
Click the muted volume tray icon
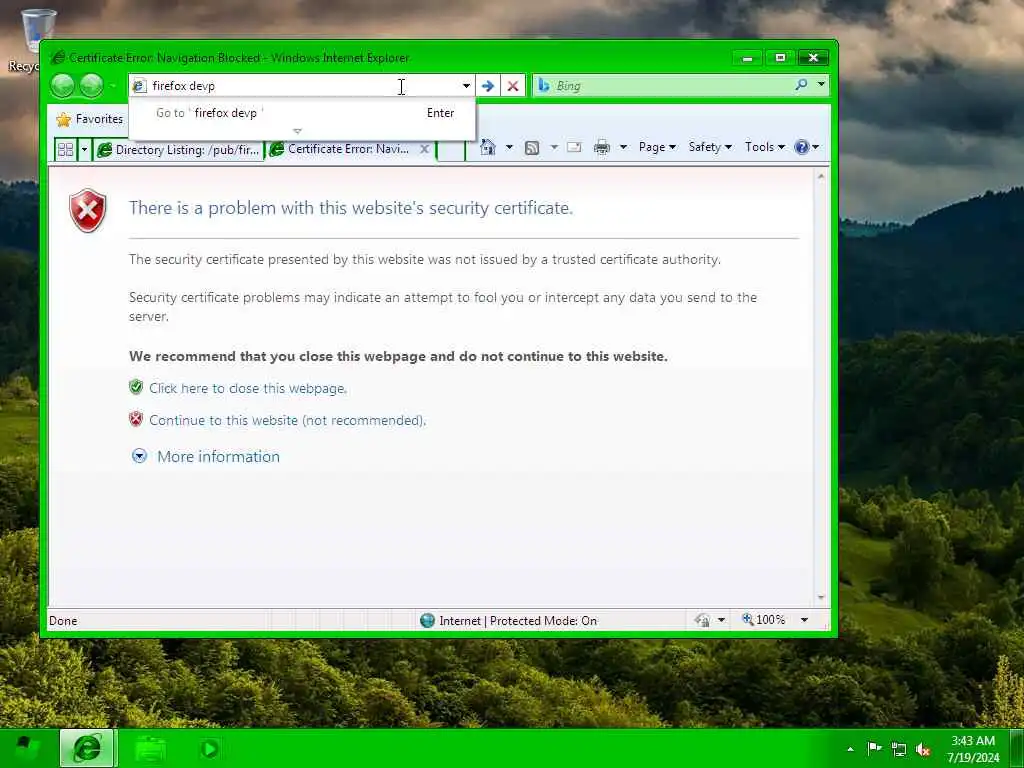pos(923,749)
